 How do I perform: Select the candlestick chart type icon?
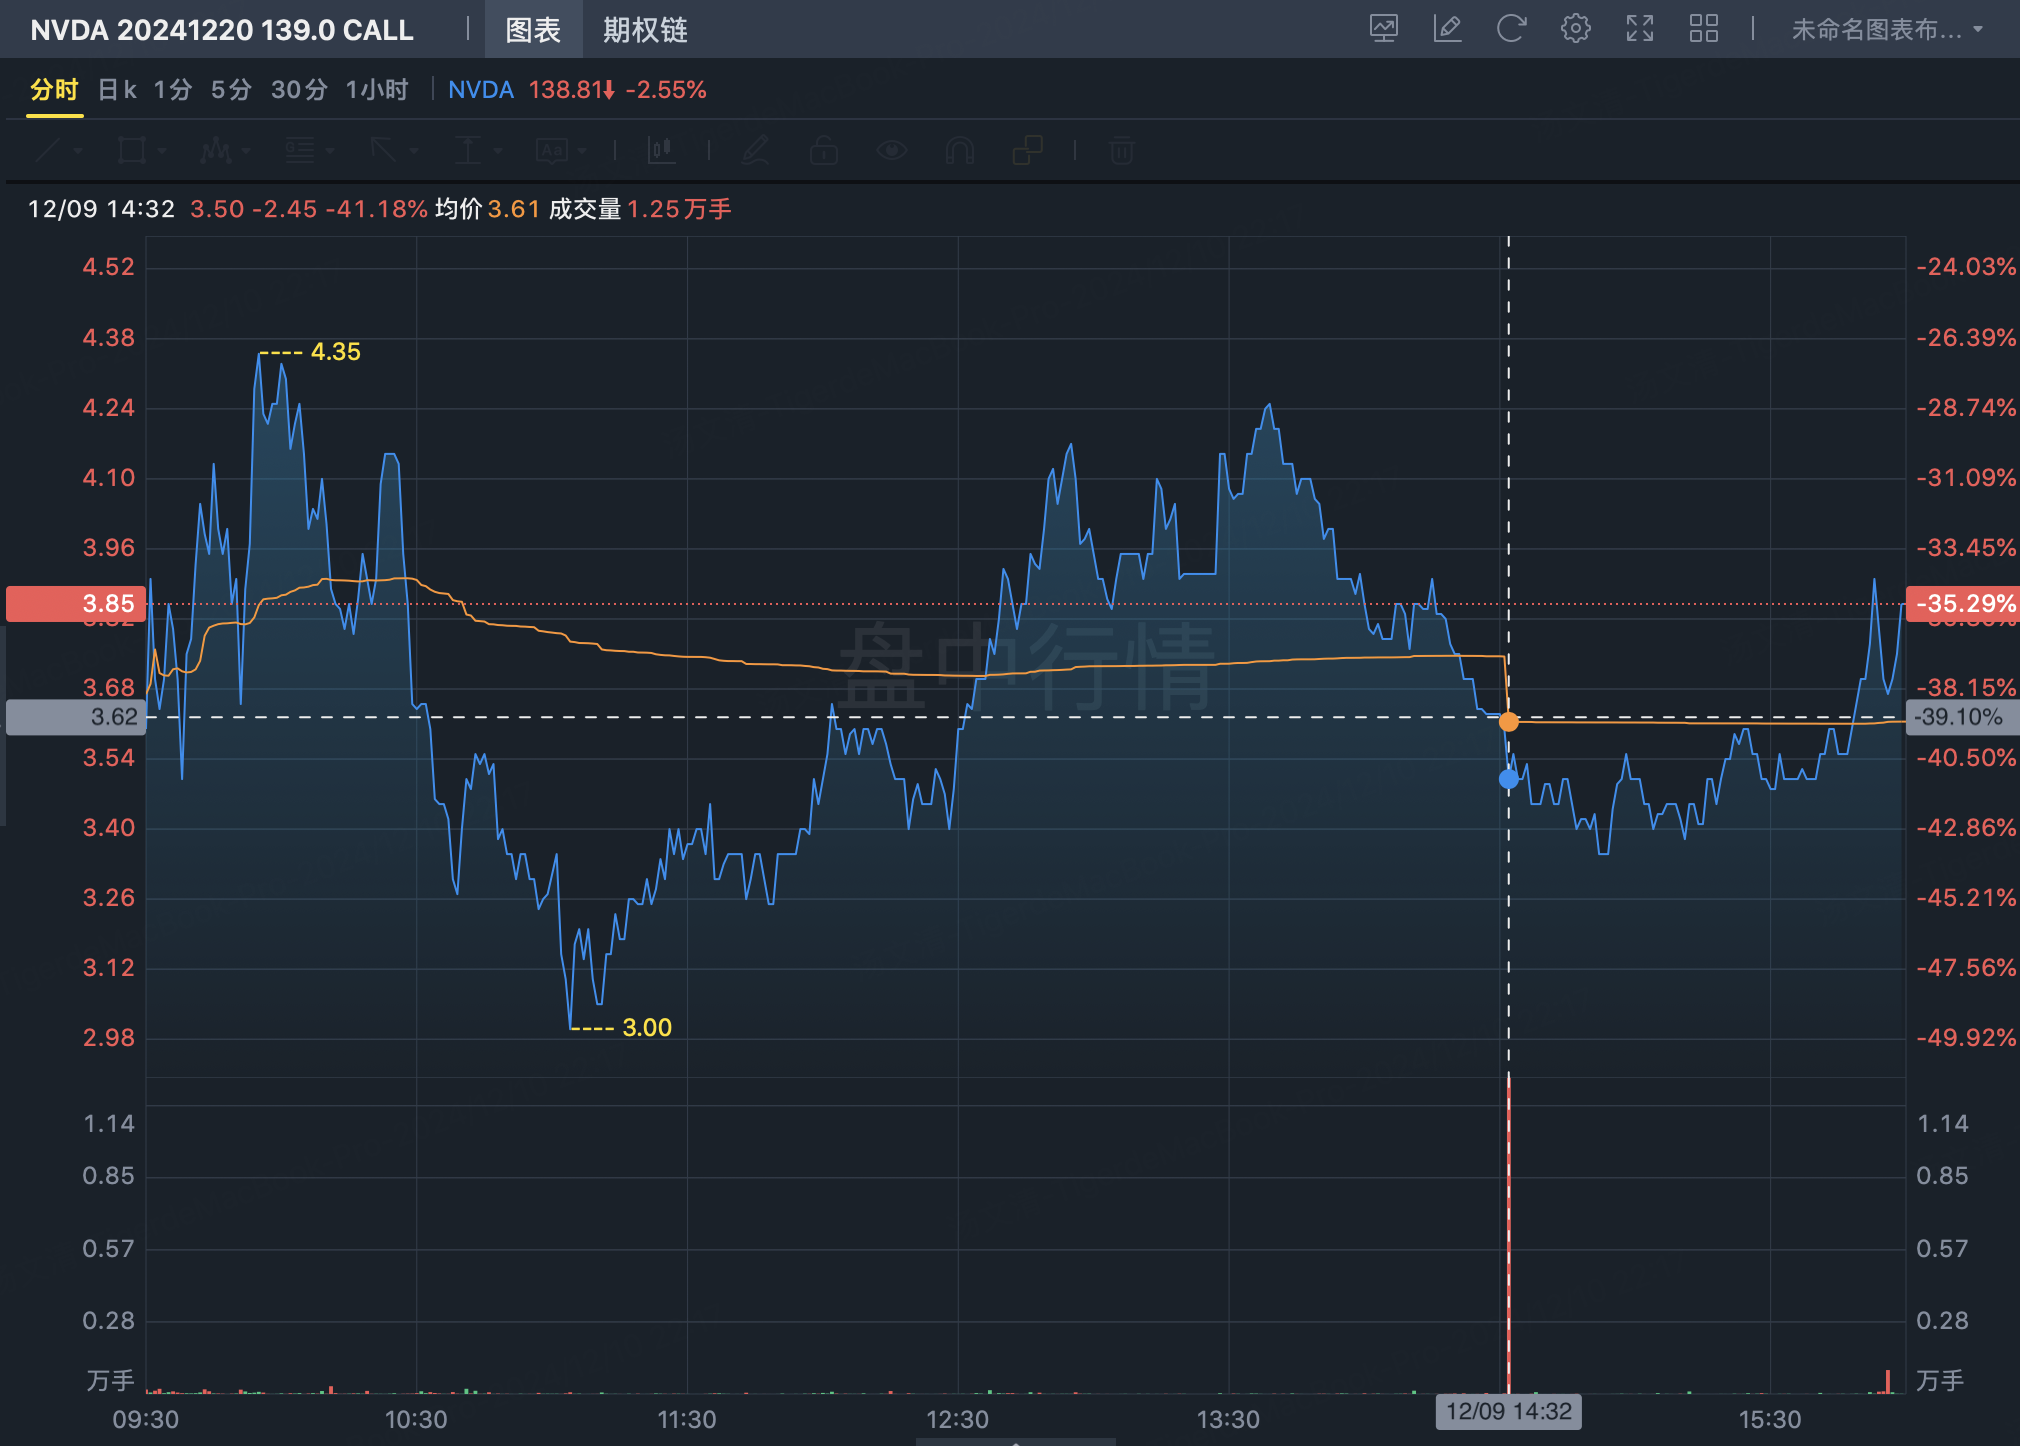tap(661, 151)
